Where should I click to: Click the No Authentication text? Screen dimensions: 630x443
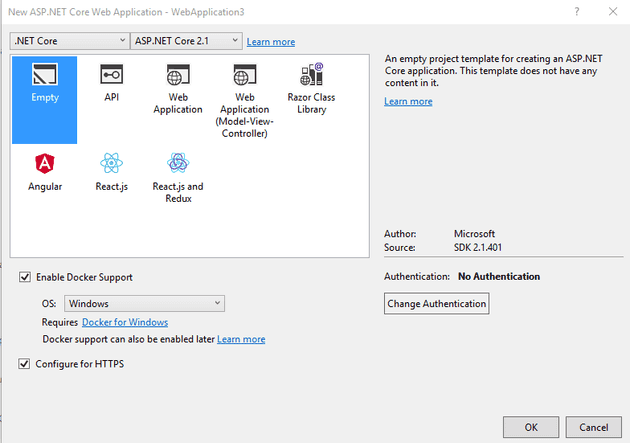coord(499,276)
